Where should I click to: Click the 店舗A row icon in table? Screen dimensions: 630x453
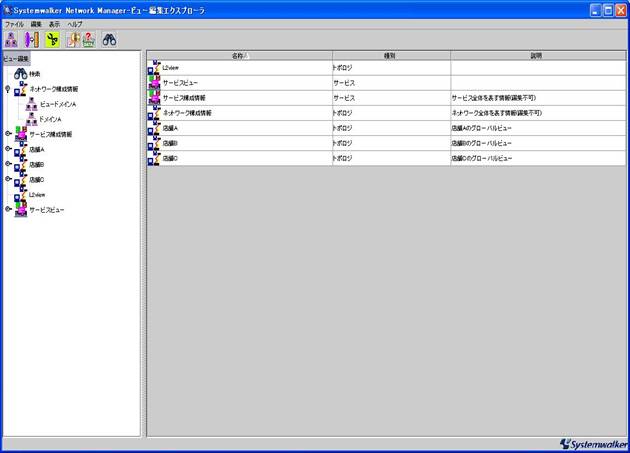click(x=154, y=128)
